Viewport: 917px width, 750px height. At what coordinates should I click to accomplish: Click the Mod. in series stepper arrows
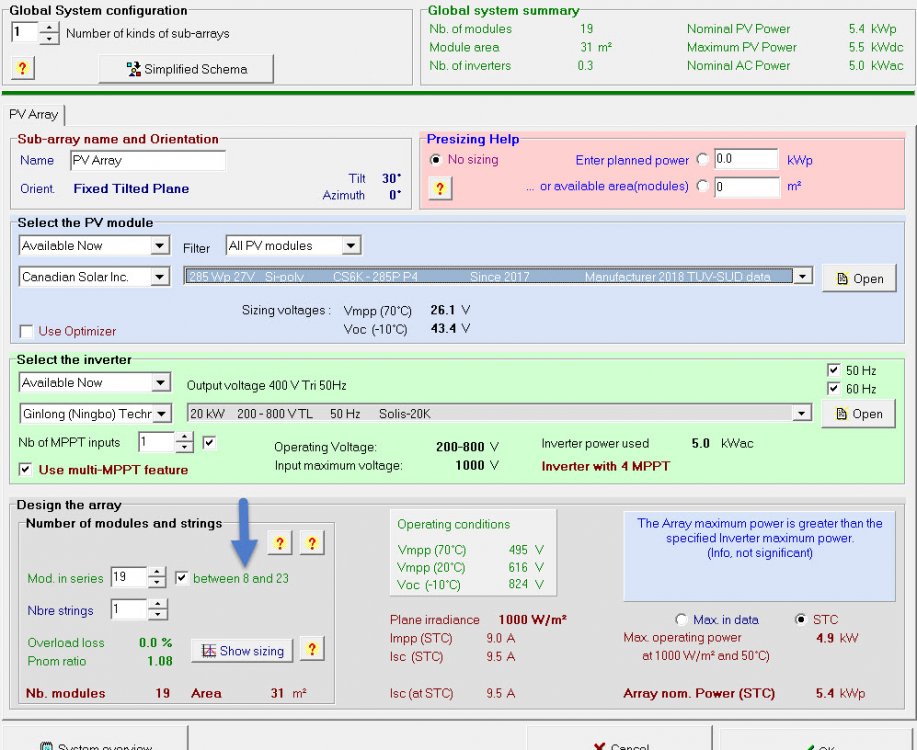coord(157,577)
